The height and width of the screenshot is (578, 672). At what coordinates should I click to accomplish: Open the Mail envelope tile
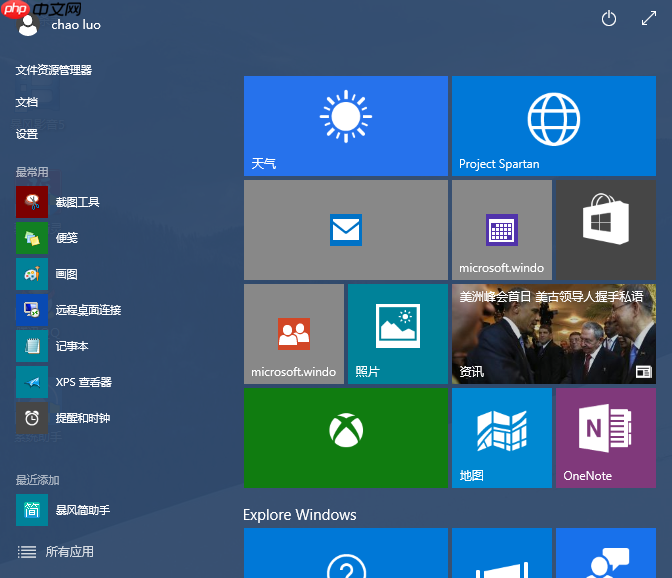[x=346, y=230]
